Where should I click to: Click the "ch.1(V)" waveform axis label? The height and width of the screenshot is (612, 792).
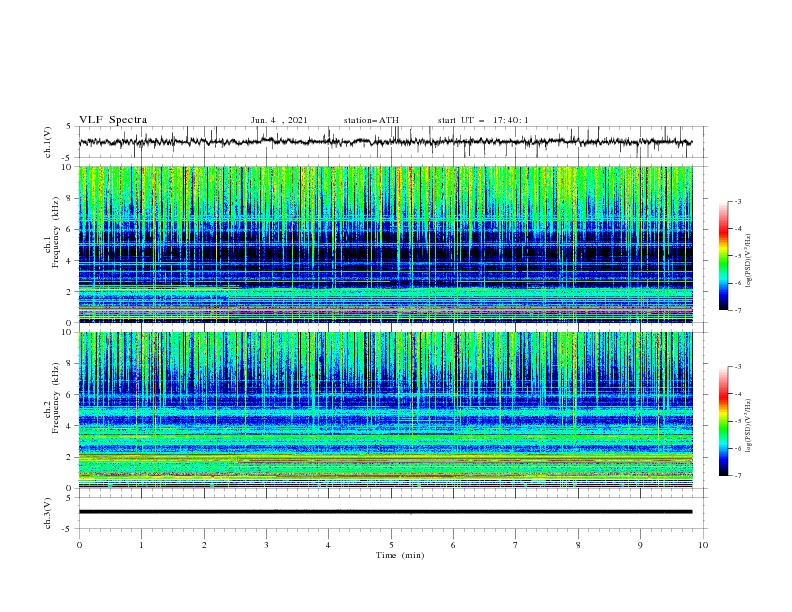(48, 142)
